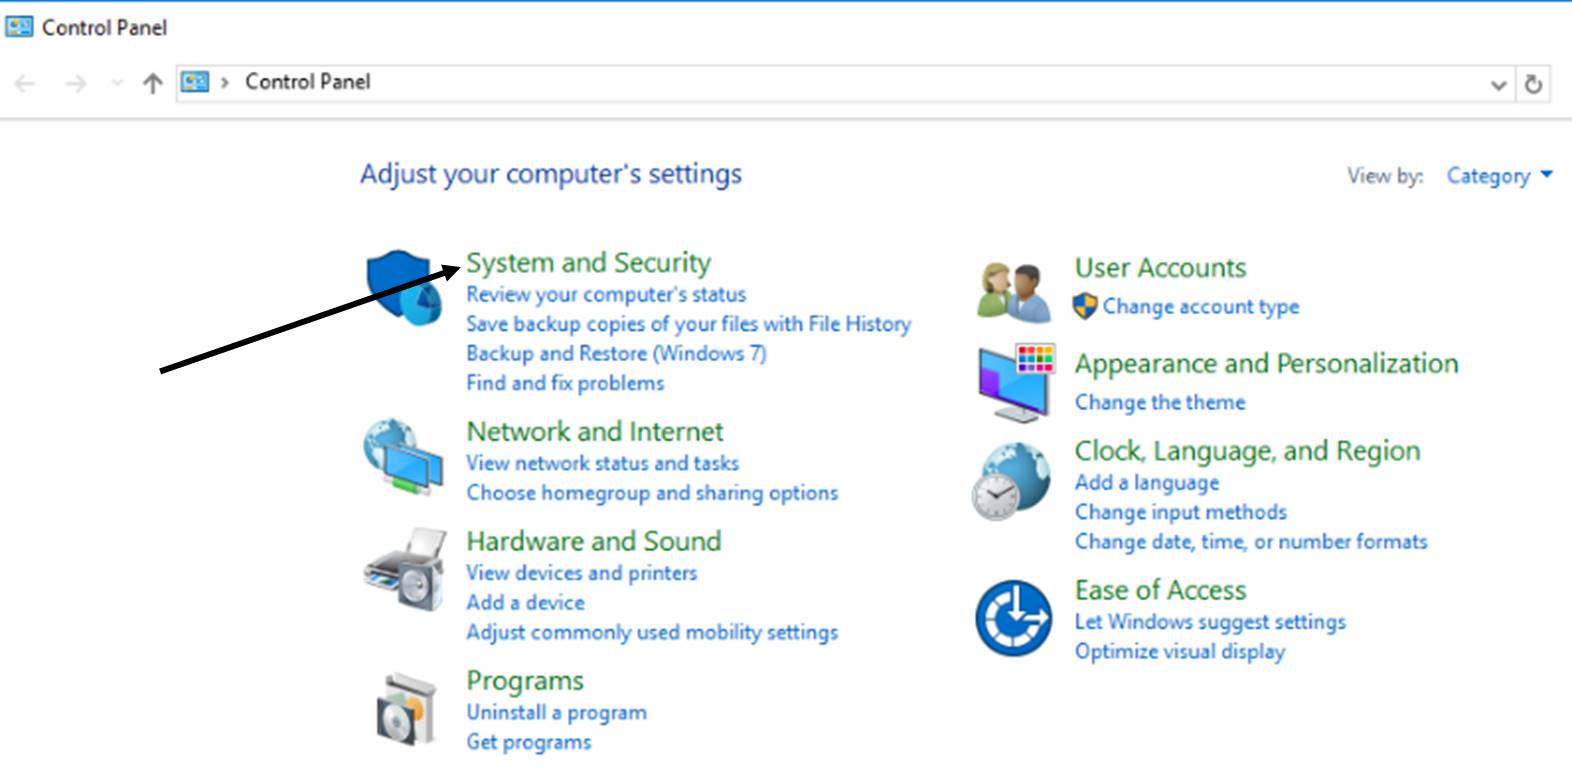Click Get programs link

pyautogui.click(x=528, y=742)
